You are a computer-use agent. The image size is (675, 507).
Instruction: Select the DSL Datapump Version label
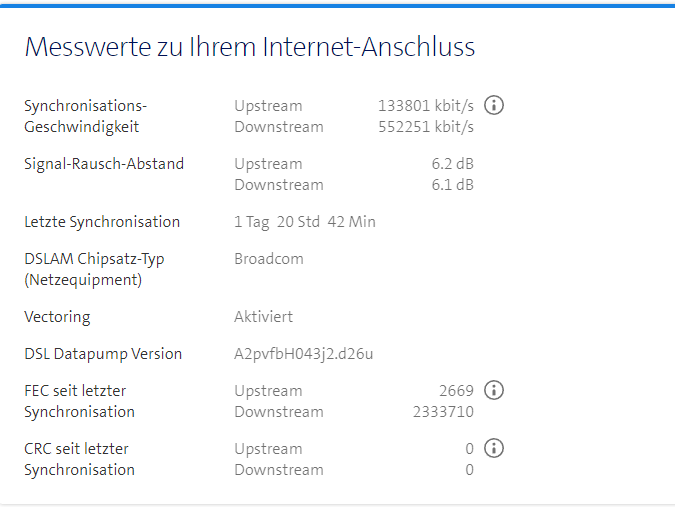coord(103,354)
